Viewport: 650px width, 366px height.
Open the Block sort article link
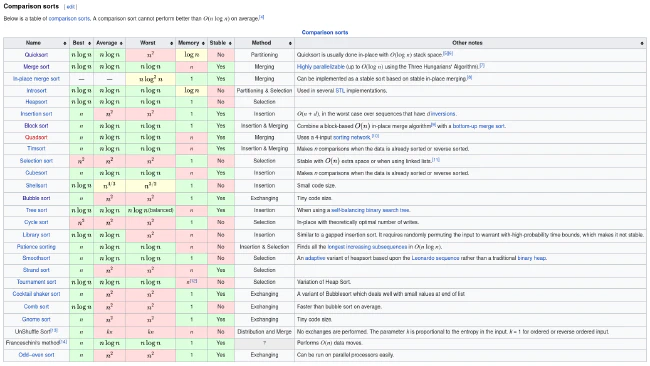(36, 126)
